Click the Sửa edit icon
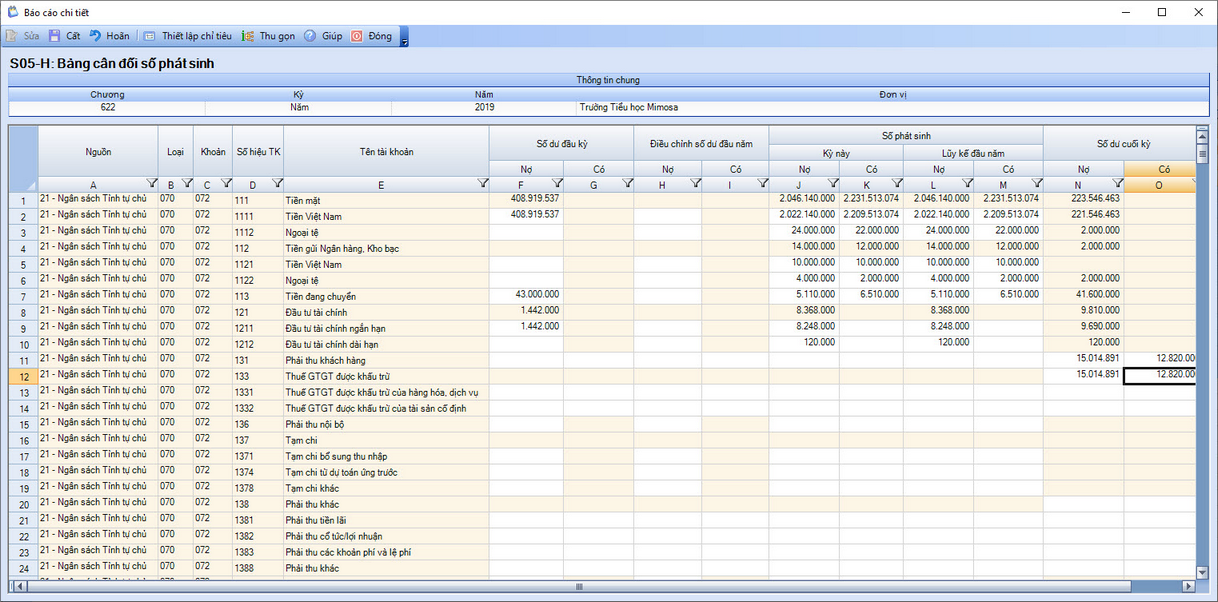 [13, 36]
